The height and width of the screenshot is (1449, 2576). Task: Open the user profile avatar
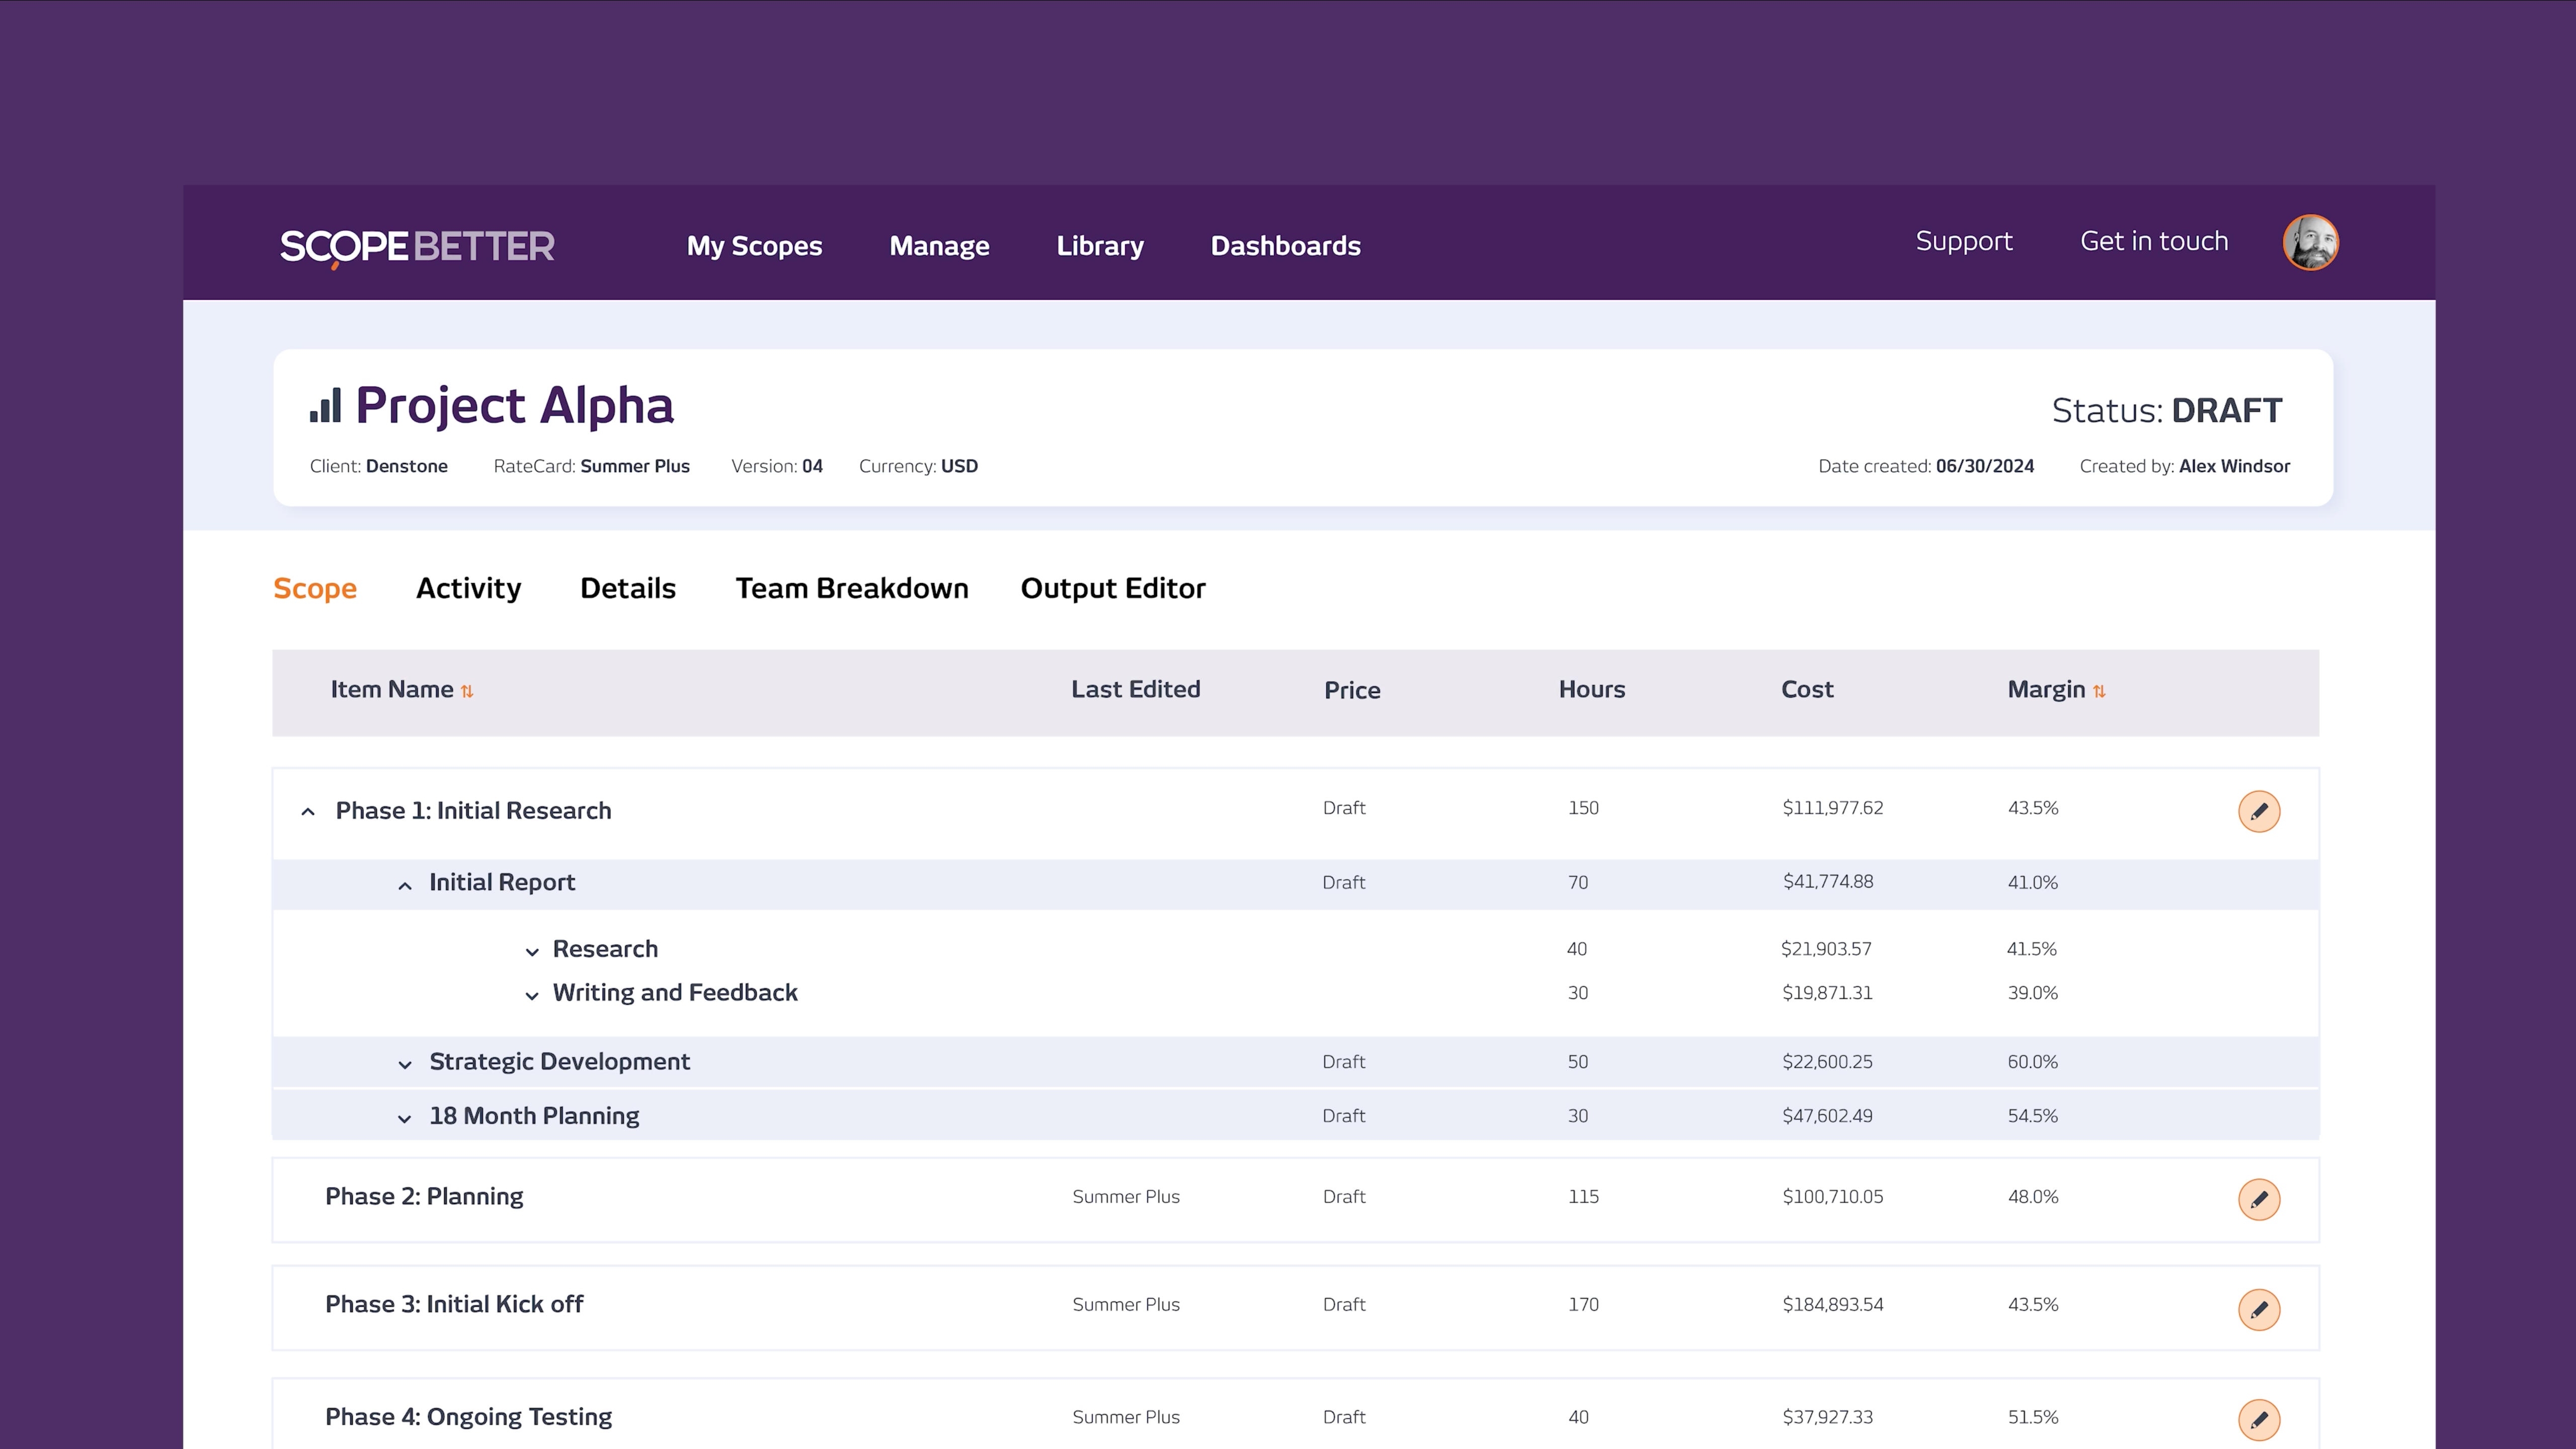2310,243
